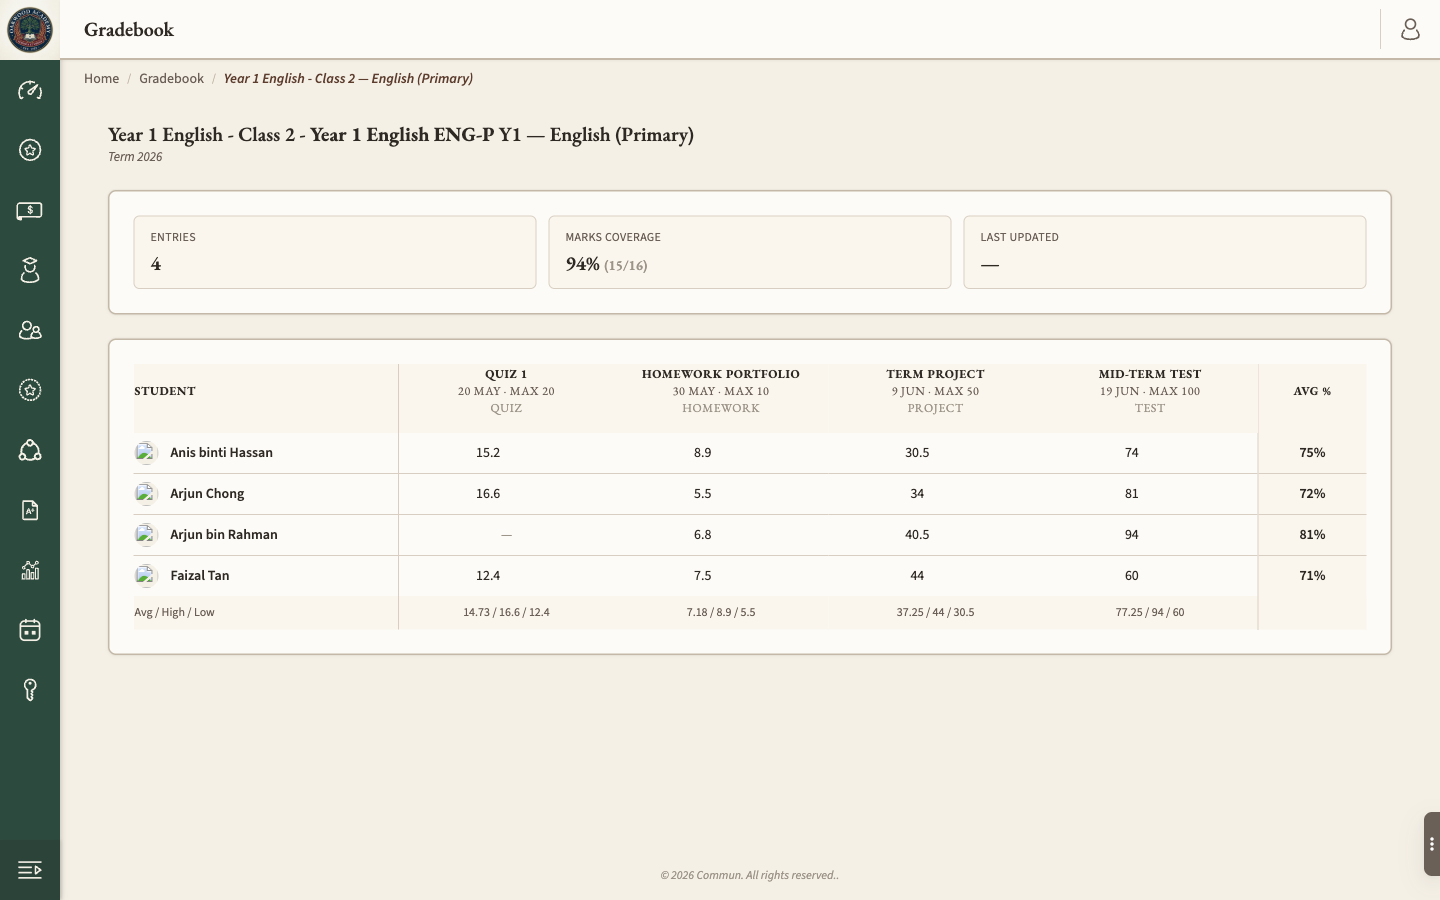Image resolution: width=1440 pixels, height=900 pixels.
Task: Click the Term Project column header
Action: pos(935,391)
